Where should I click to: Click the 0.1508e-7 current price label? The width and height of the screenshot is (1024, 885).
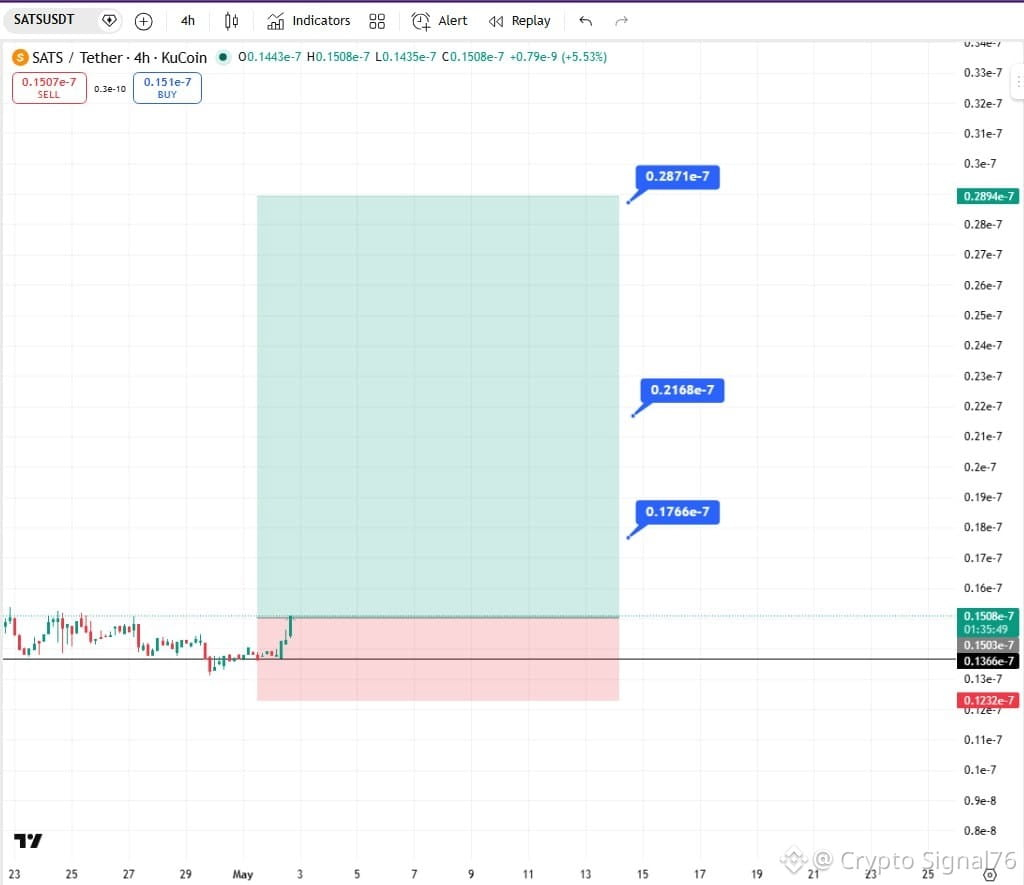(987, 616)
